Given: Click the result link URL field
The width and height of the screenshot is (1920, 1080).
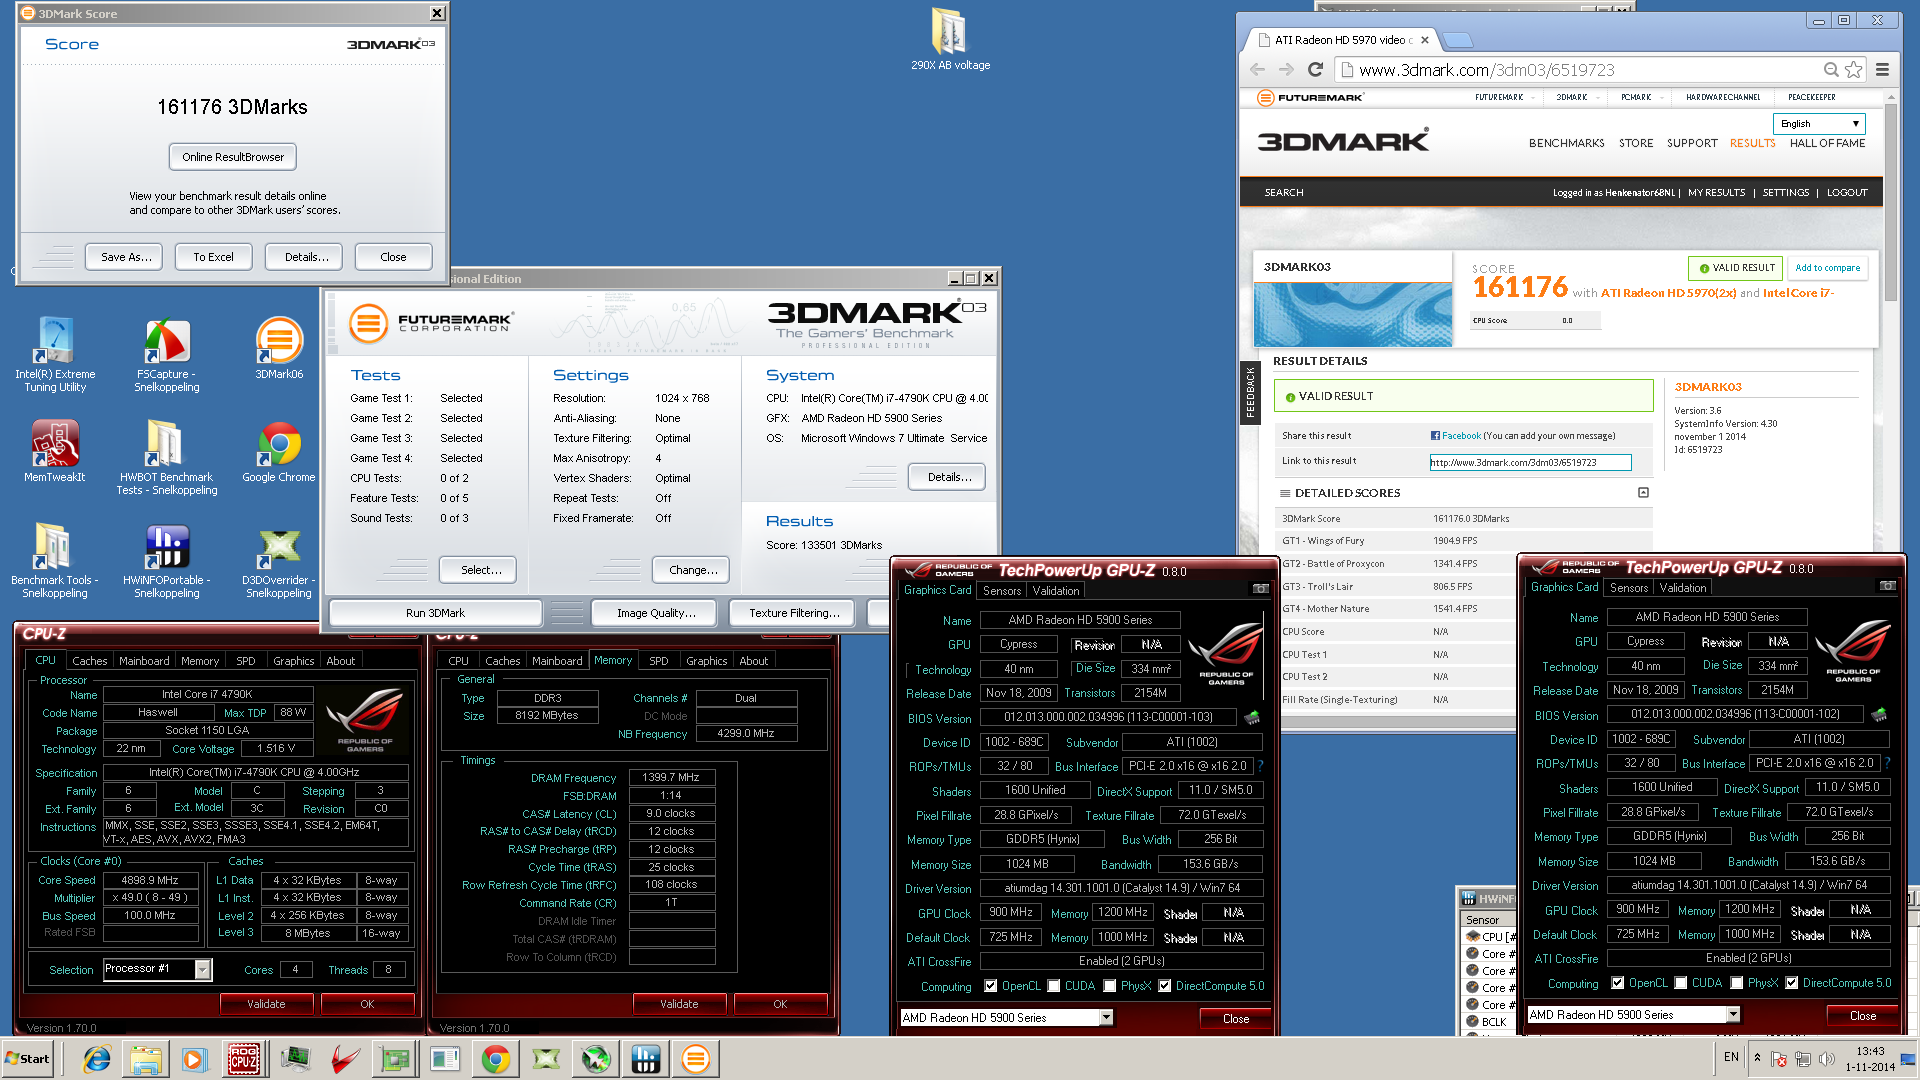Looking at the screenshot, I should (x=1530, y=462).
